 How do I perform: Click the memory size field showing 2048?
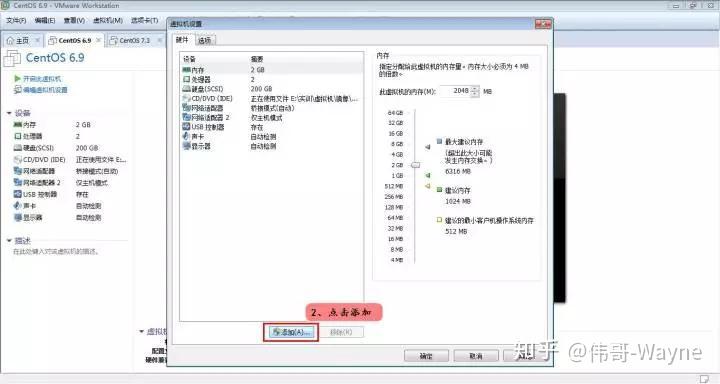click(x=455, y=91)
